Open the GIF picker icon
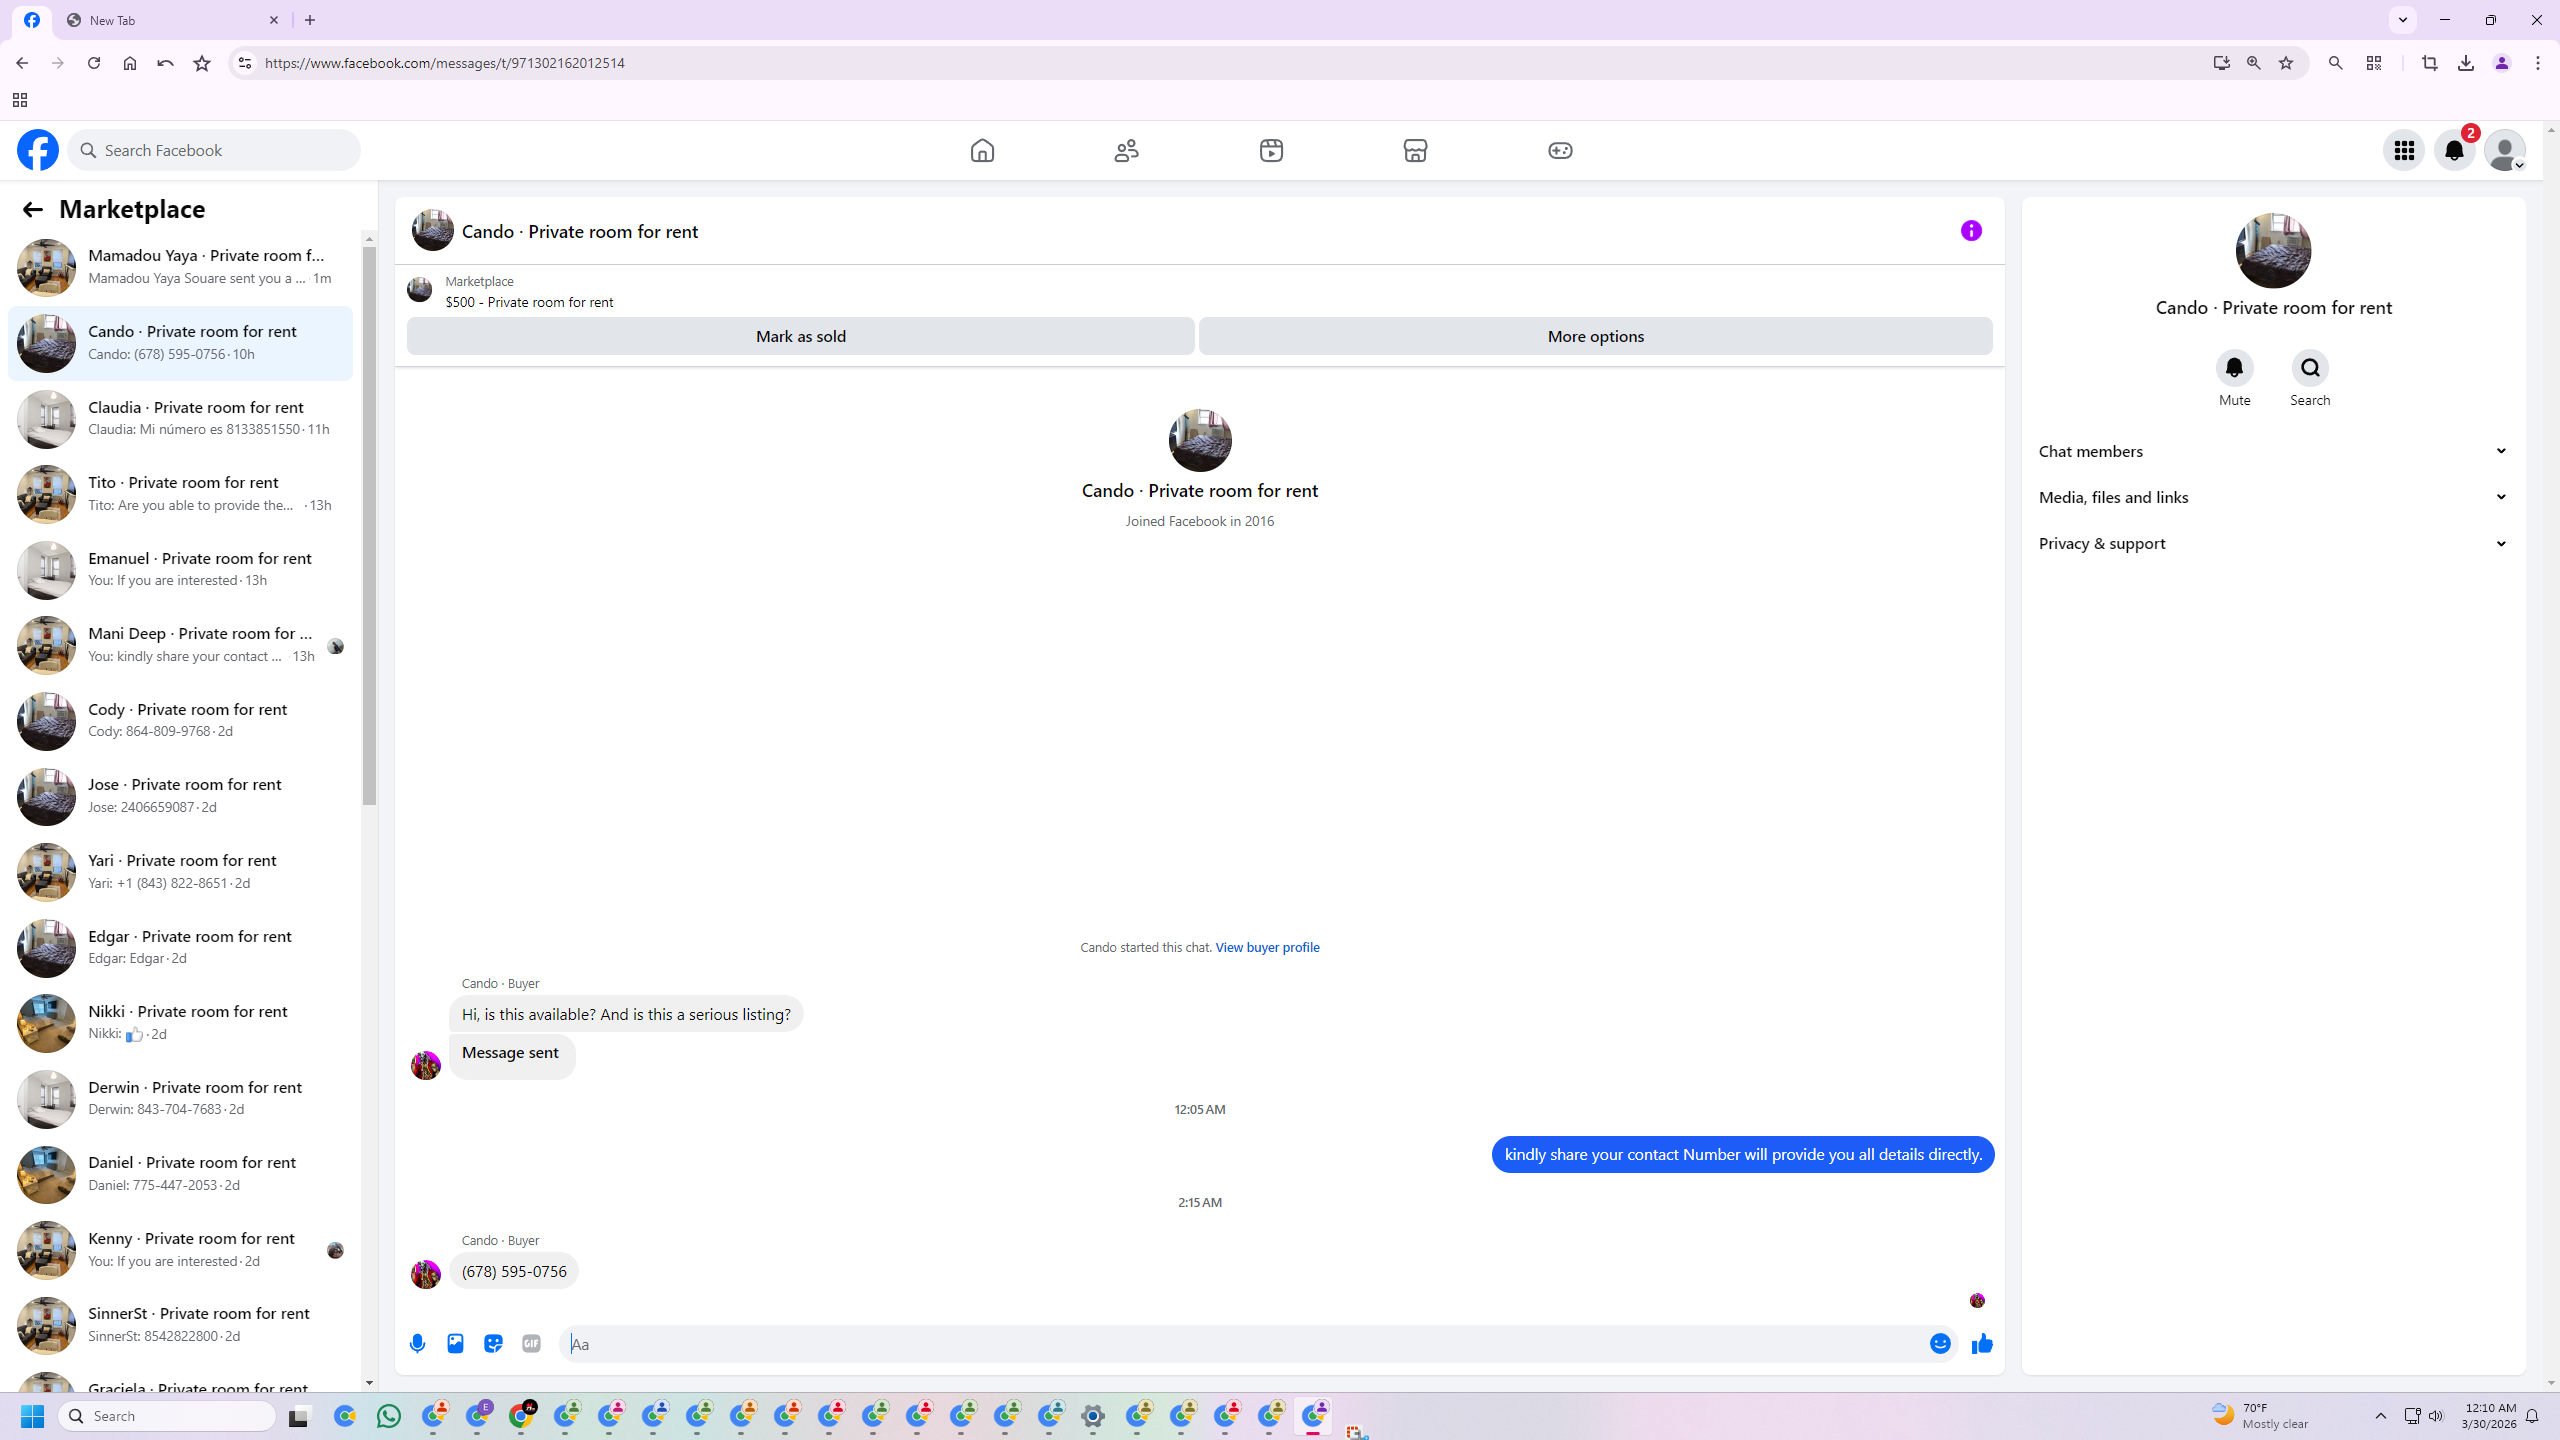The width and height of the screenshot is (2560, 1440). tap(531, 1344)
